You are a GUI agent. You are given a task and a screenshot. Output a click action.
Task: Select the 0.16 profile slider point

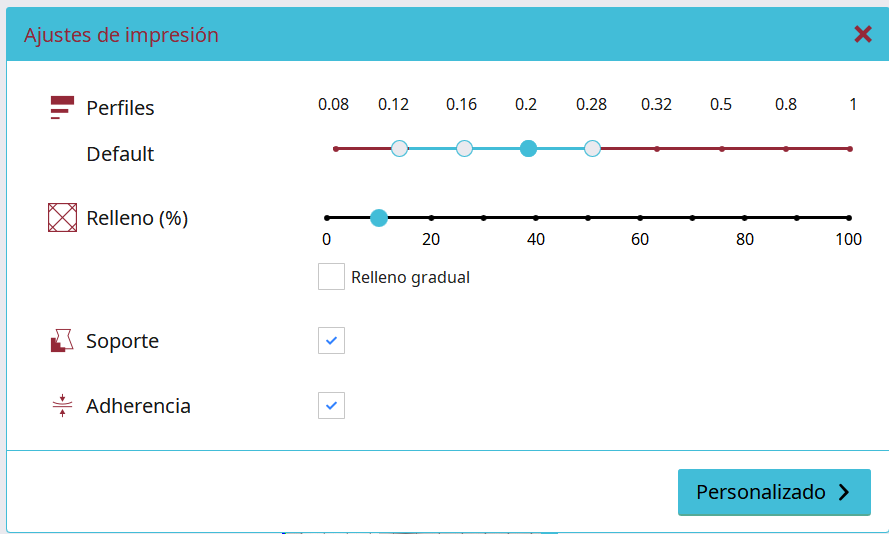[x=464, y=149]
